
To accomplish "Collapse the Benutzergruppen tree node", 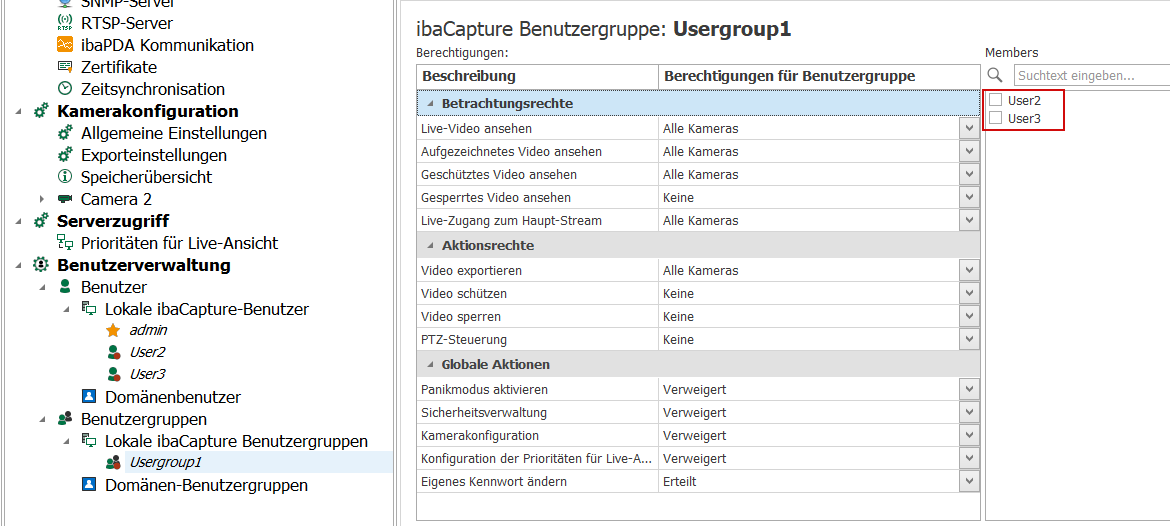I will [x=42, y=419].
